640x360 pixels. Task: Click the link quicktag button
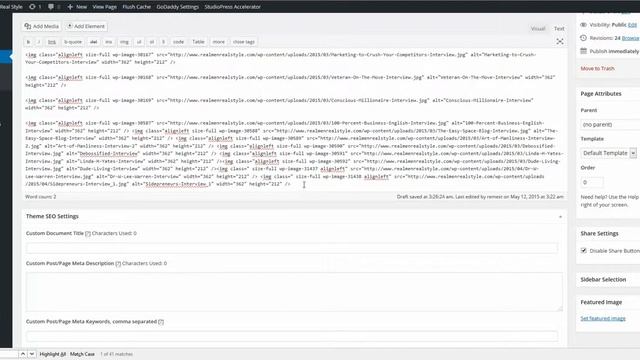(x=52, y=42)
